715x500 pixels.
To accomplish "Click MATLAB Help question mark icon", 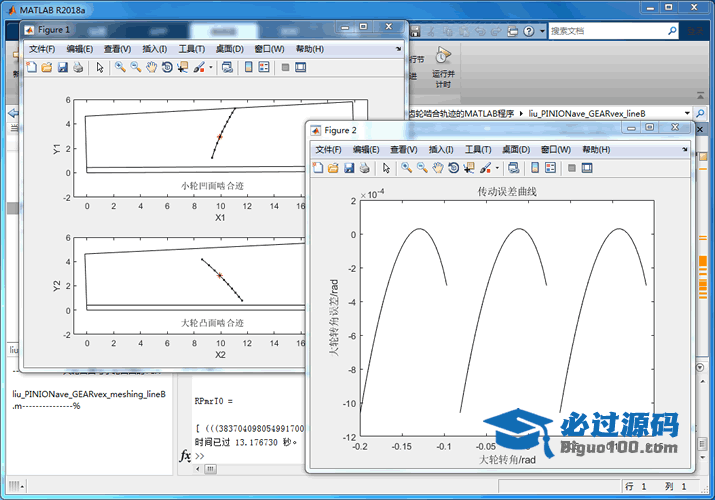I will (x=528, y=31).
